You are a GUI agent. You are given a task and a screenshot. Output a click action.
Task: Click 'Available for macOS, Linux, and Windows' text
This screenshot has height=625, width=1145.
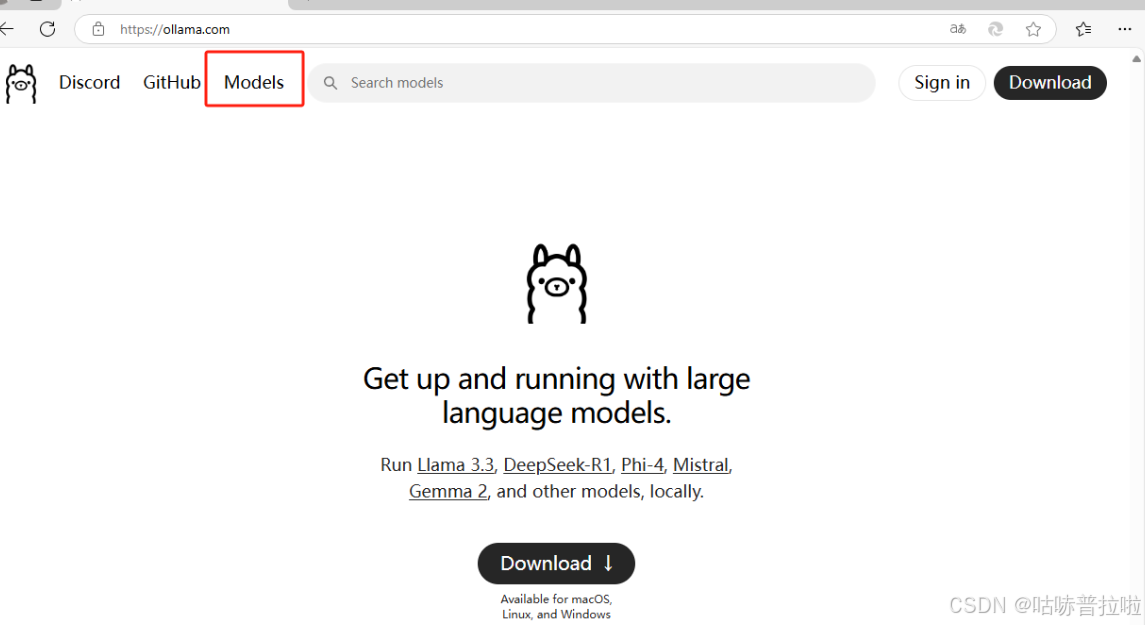point(556,606)
